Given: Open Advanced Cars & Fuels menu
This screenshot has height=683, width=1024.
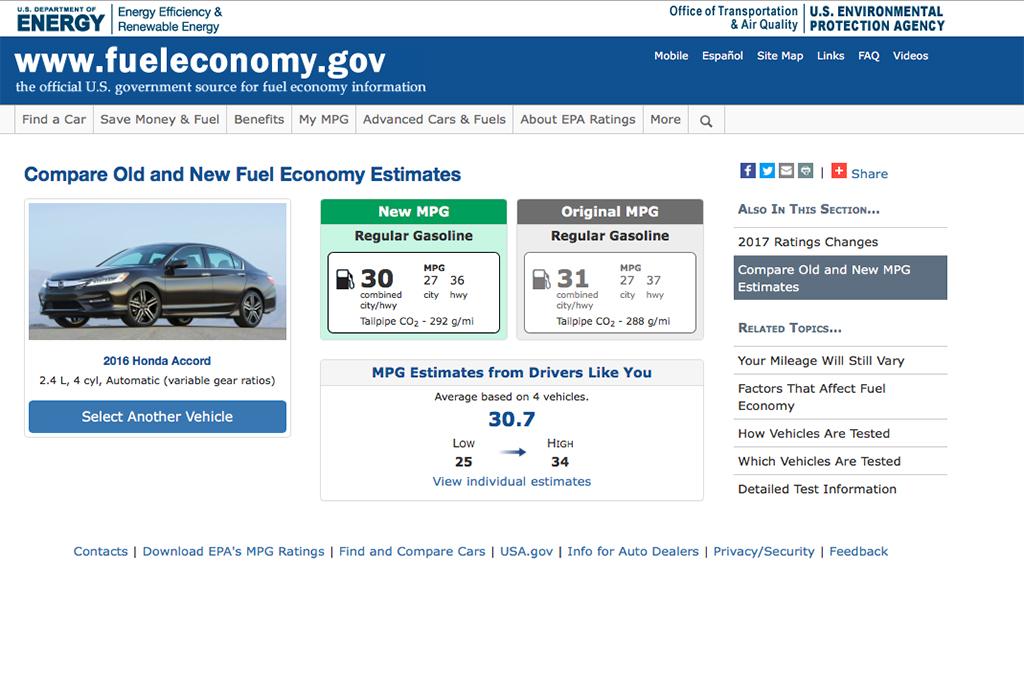Looking at the screenshot, I should click(x=434, y=119).
